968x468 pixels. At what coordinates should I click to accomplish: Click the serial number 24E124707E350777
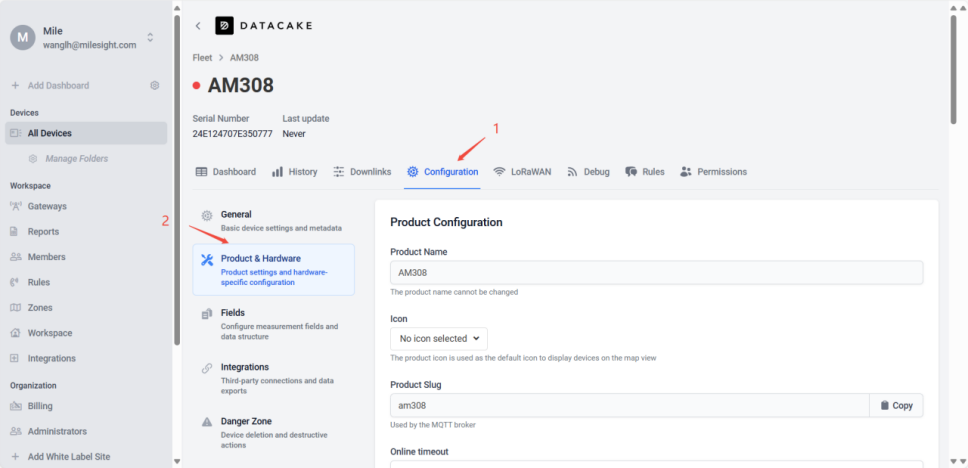232,133
